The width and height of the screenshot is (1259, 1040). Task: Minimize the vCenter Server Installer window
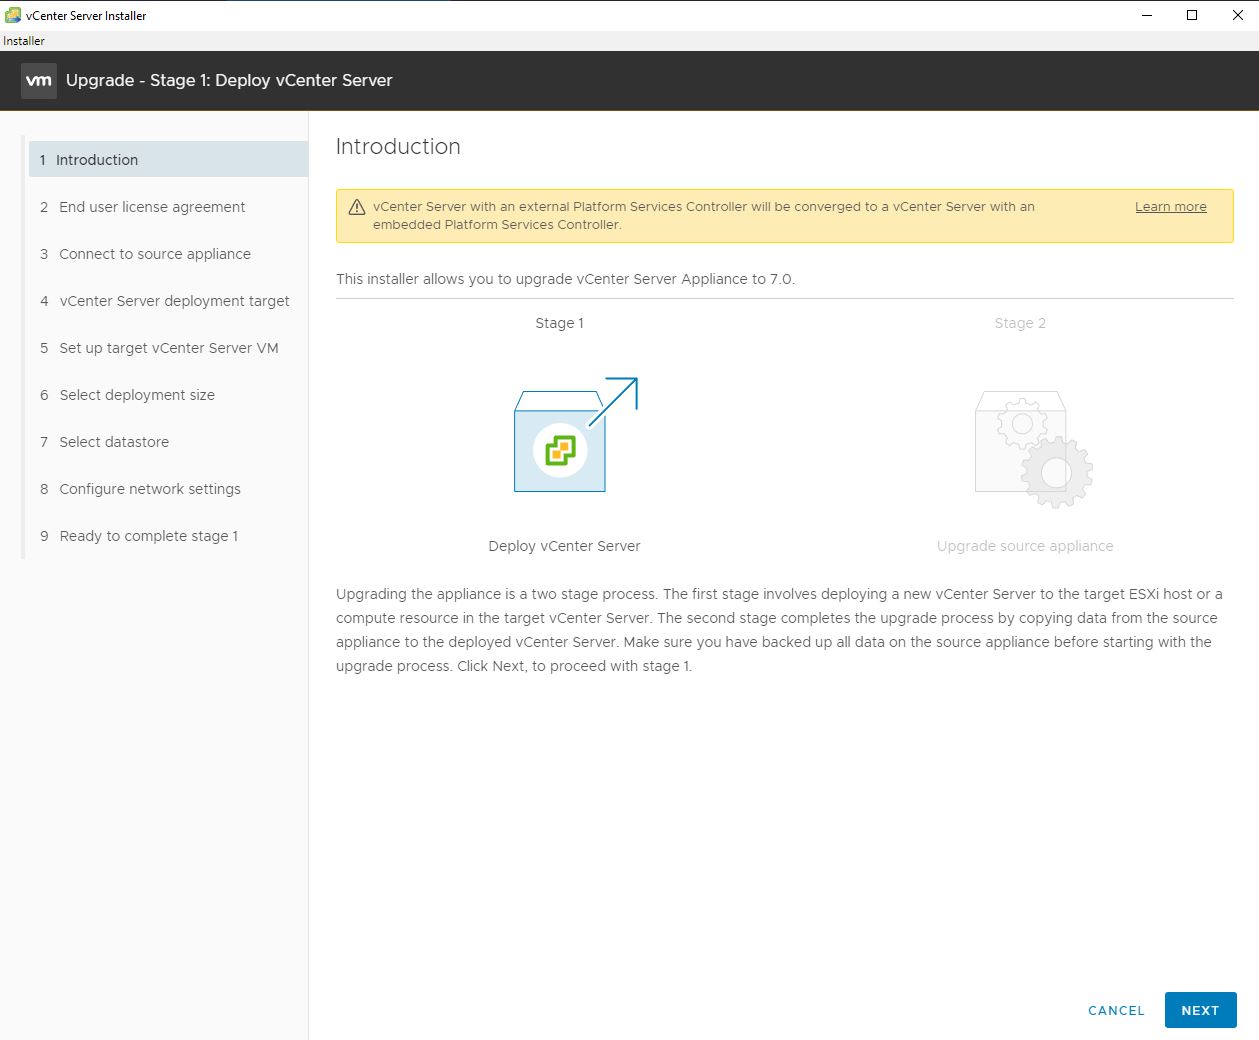coord(1146,15)
